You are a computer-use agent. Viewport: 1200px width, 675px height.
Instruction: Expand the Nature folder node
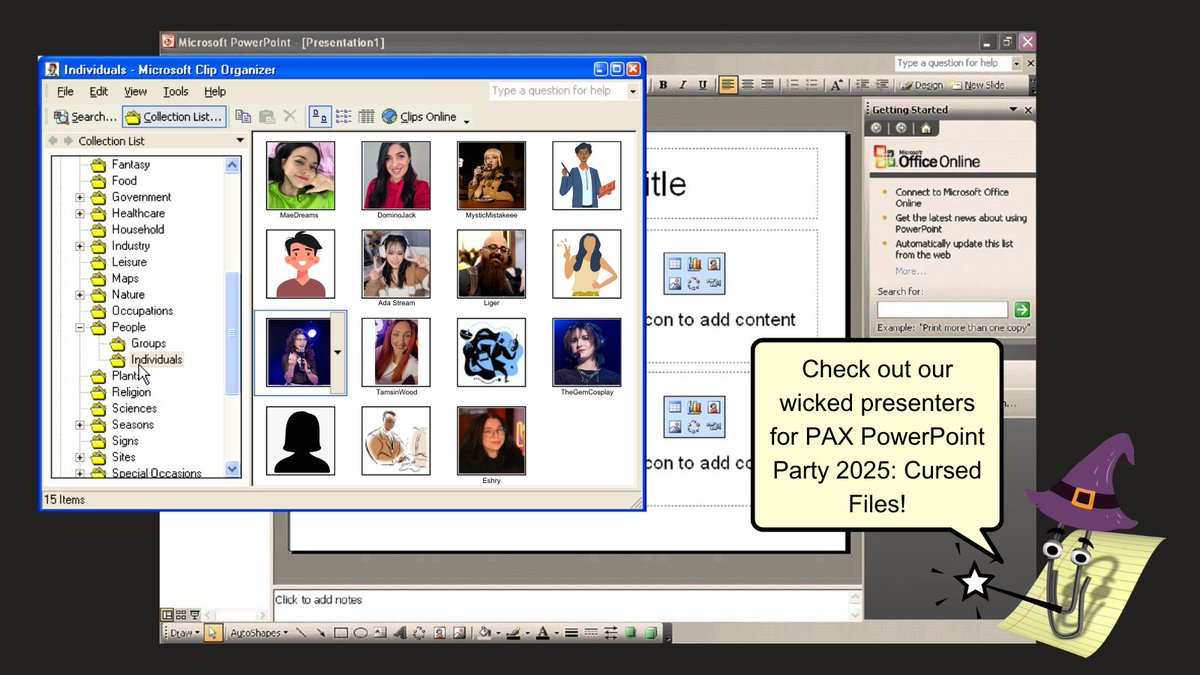[x=80, y=295]
